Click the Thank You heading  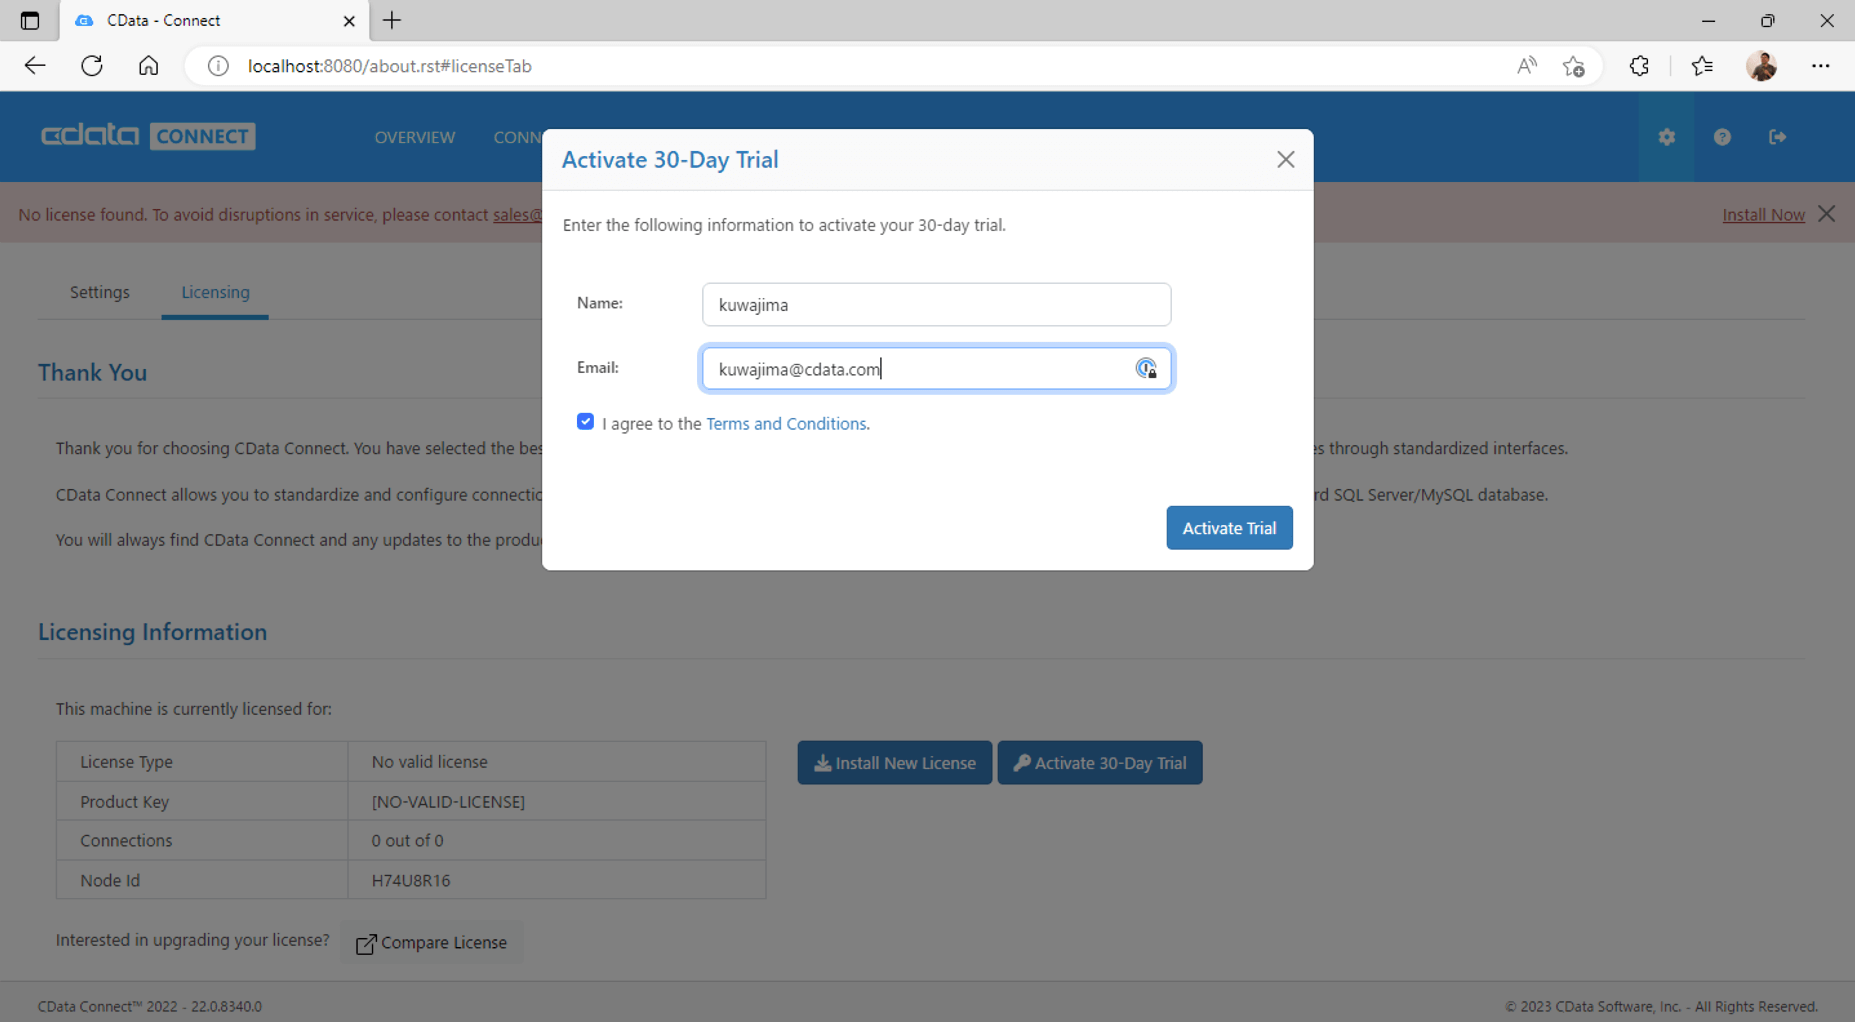click(x=92, y=373)
